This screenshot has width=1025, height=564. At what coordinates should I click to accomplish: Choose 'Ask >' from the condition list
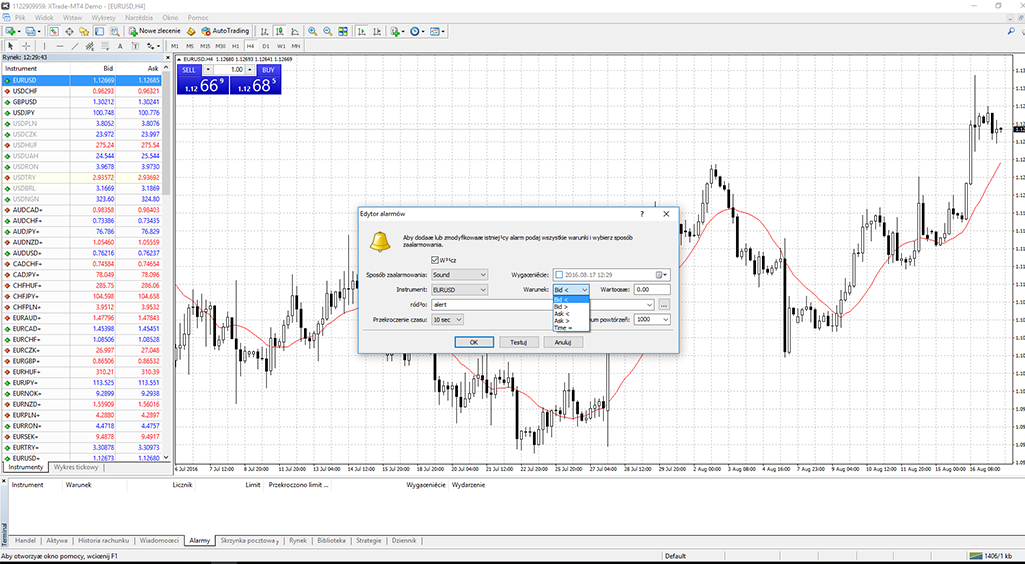coord(562,320)
